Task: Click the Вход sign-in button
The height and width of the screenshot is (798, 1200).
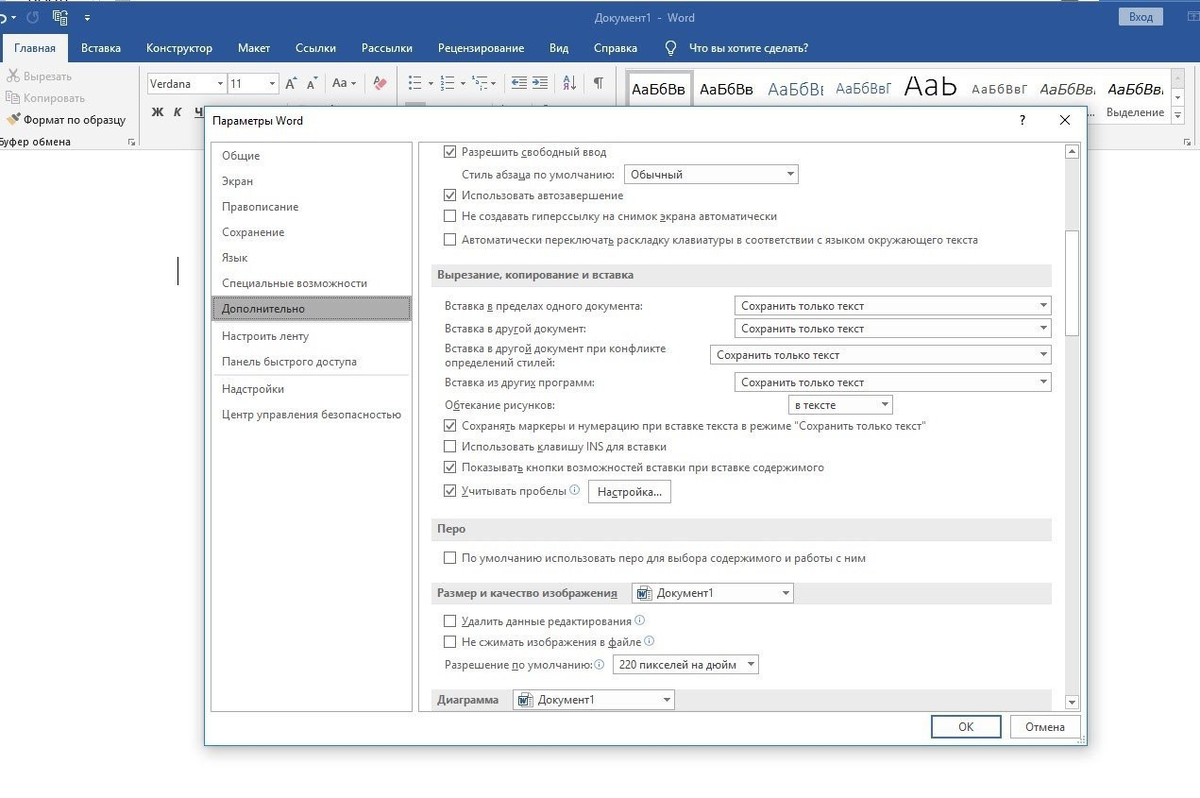Action: (1141, 17)
